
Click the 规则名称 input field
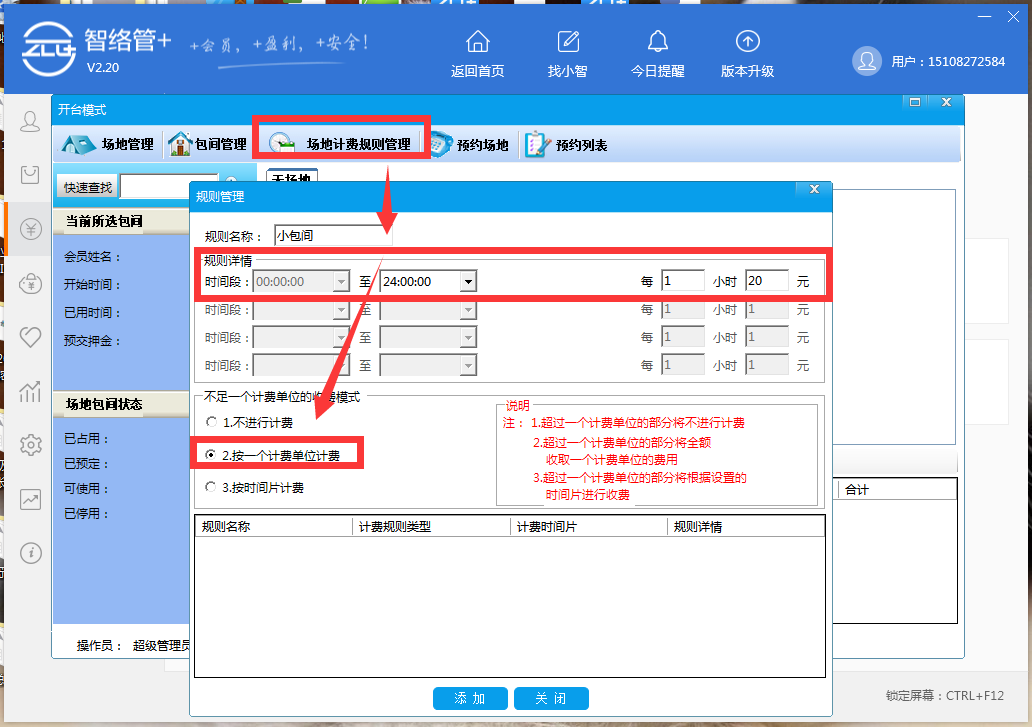point(332,236)
